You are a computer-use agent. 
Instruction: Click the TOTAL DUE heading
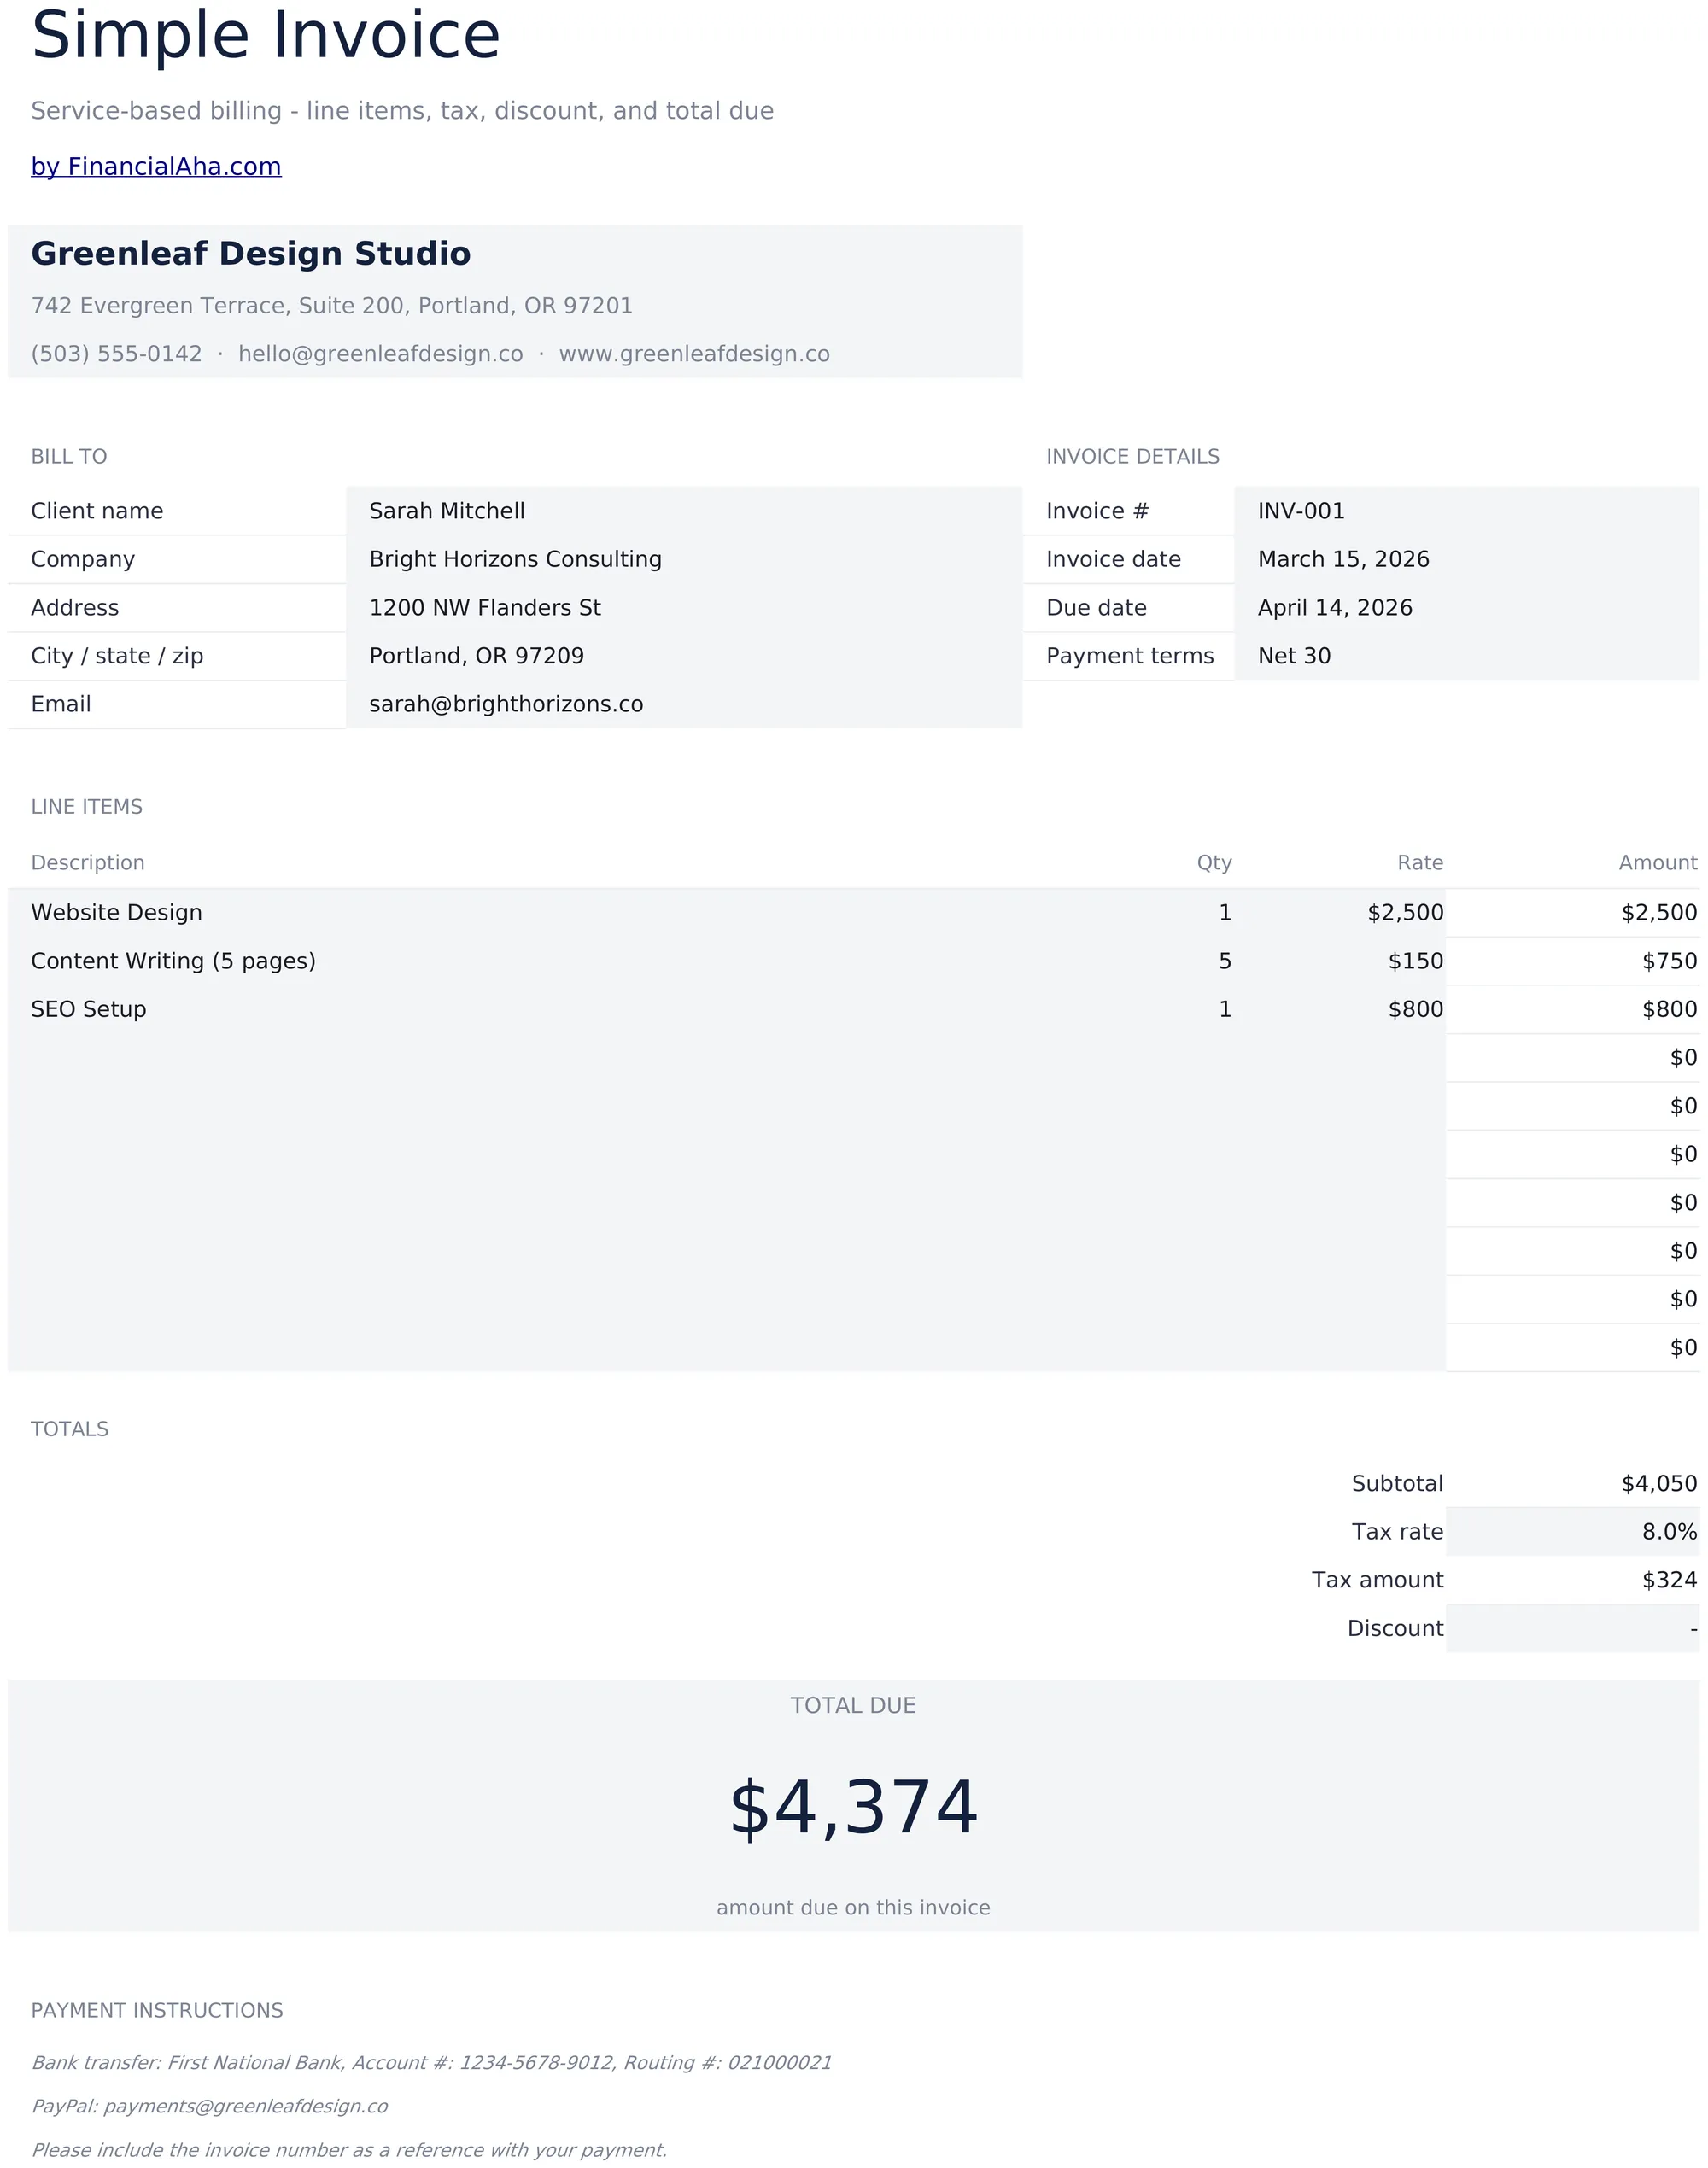tap(853, 1706)
